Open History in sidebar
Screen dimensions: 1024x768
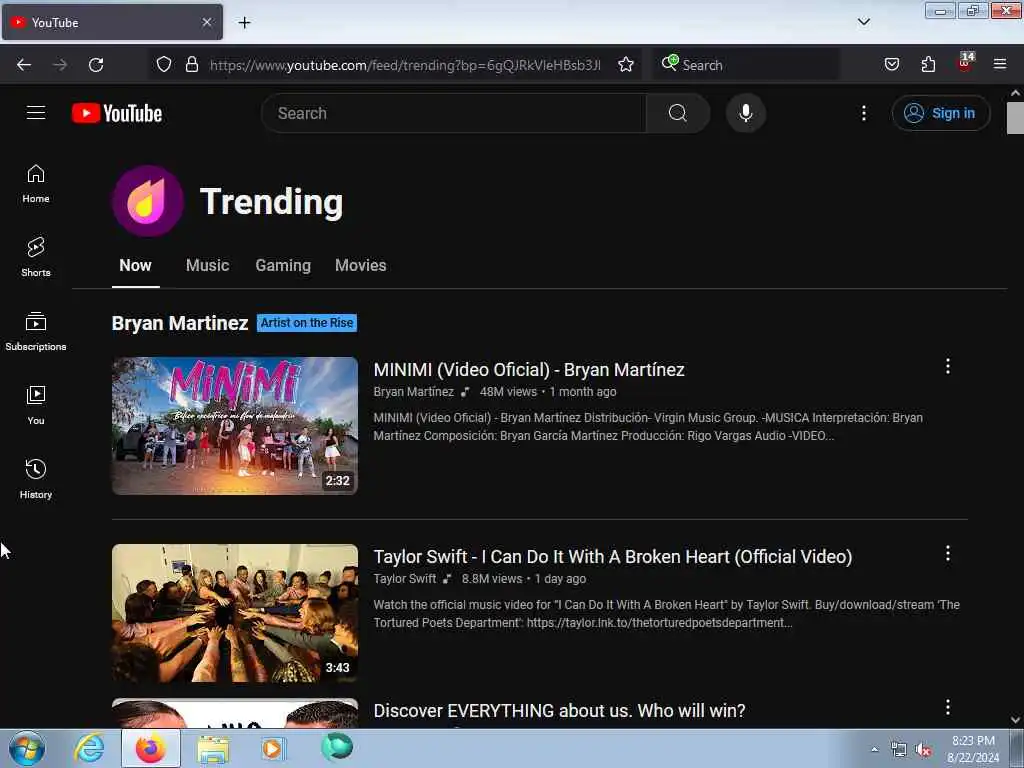click(36, 479)
